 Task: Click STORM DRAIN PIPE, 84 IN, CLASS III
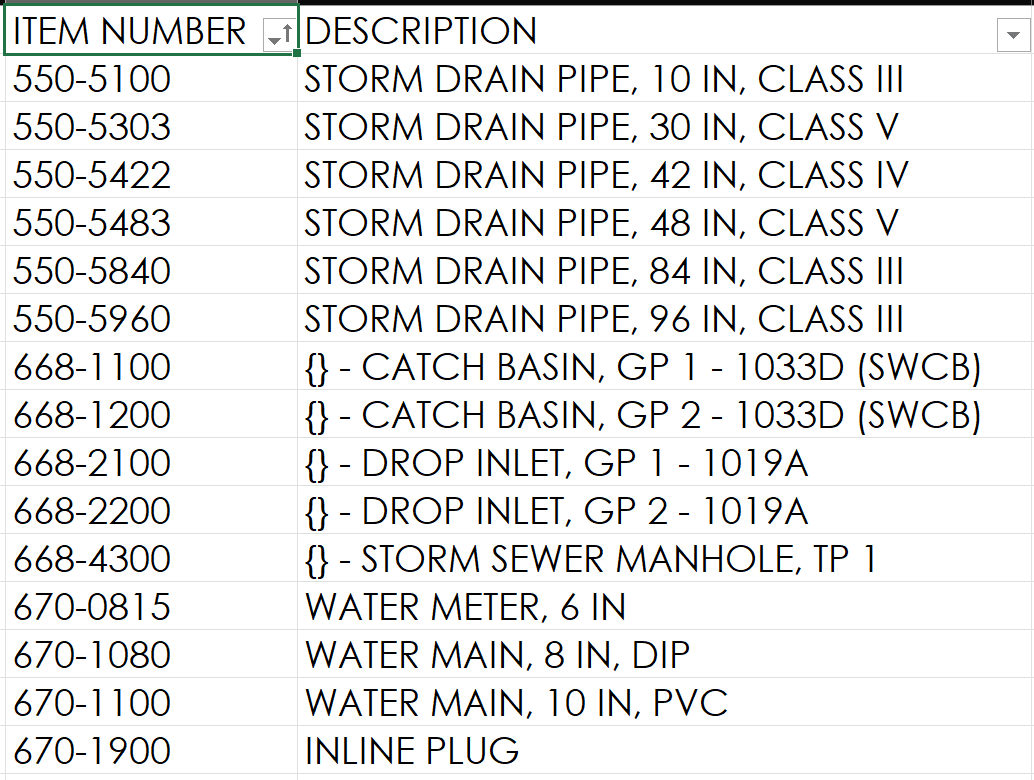click(x=604, y=271)
